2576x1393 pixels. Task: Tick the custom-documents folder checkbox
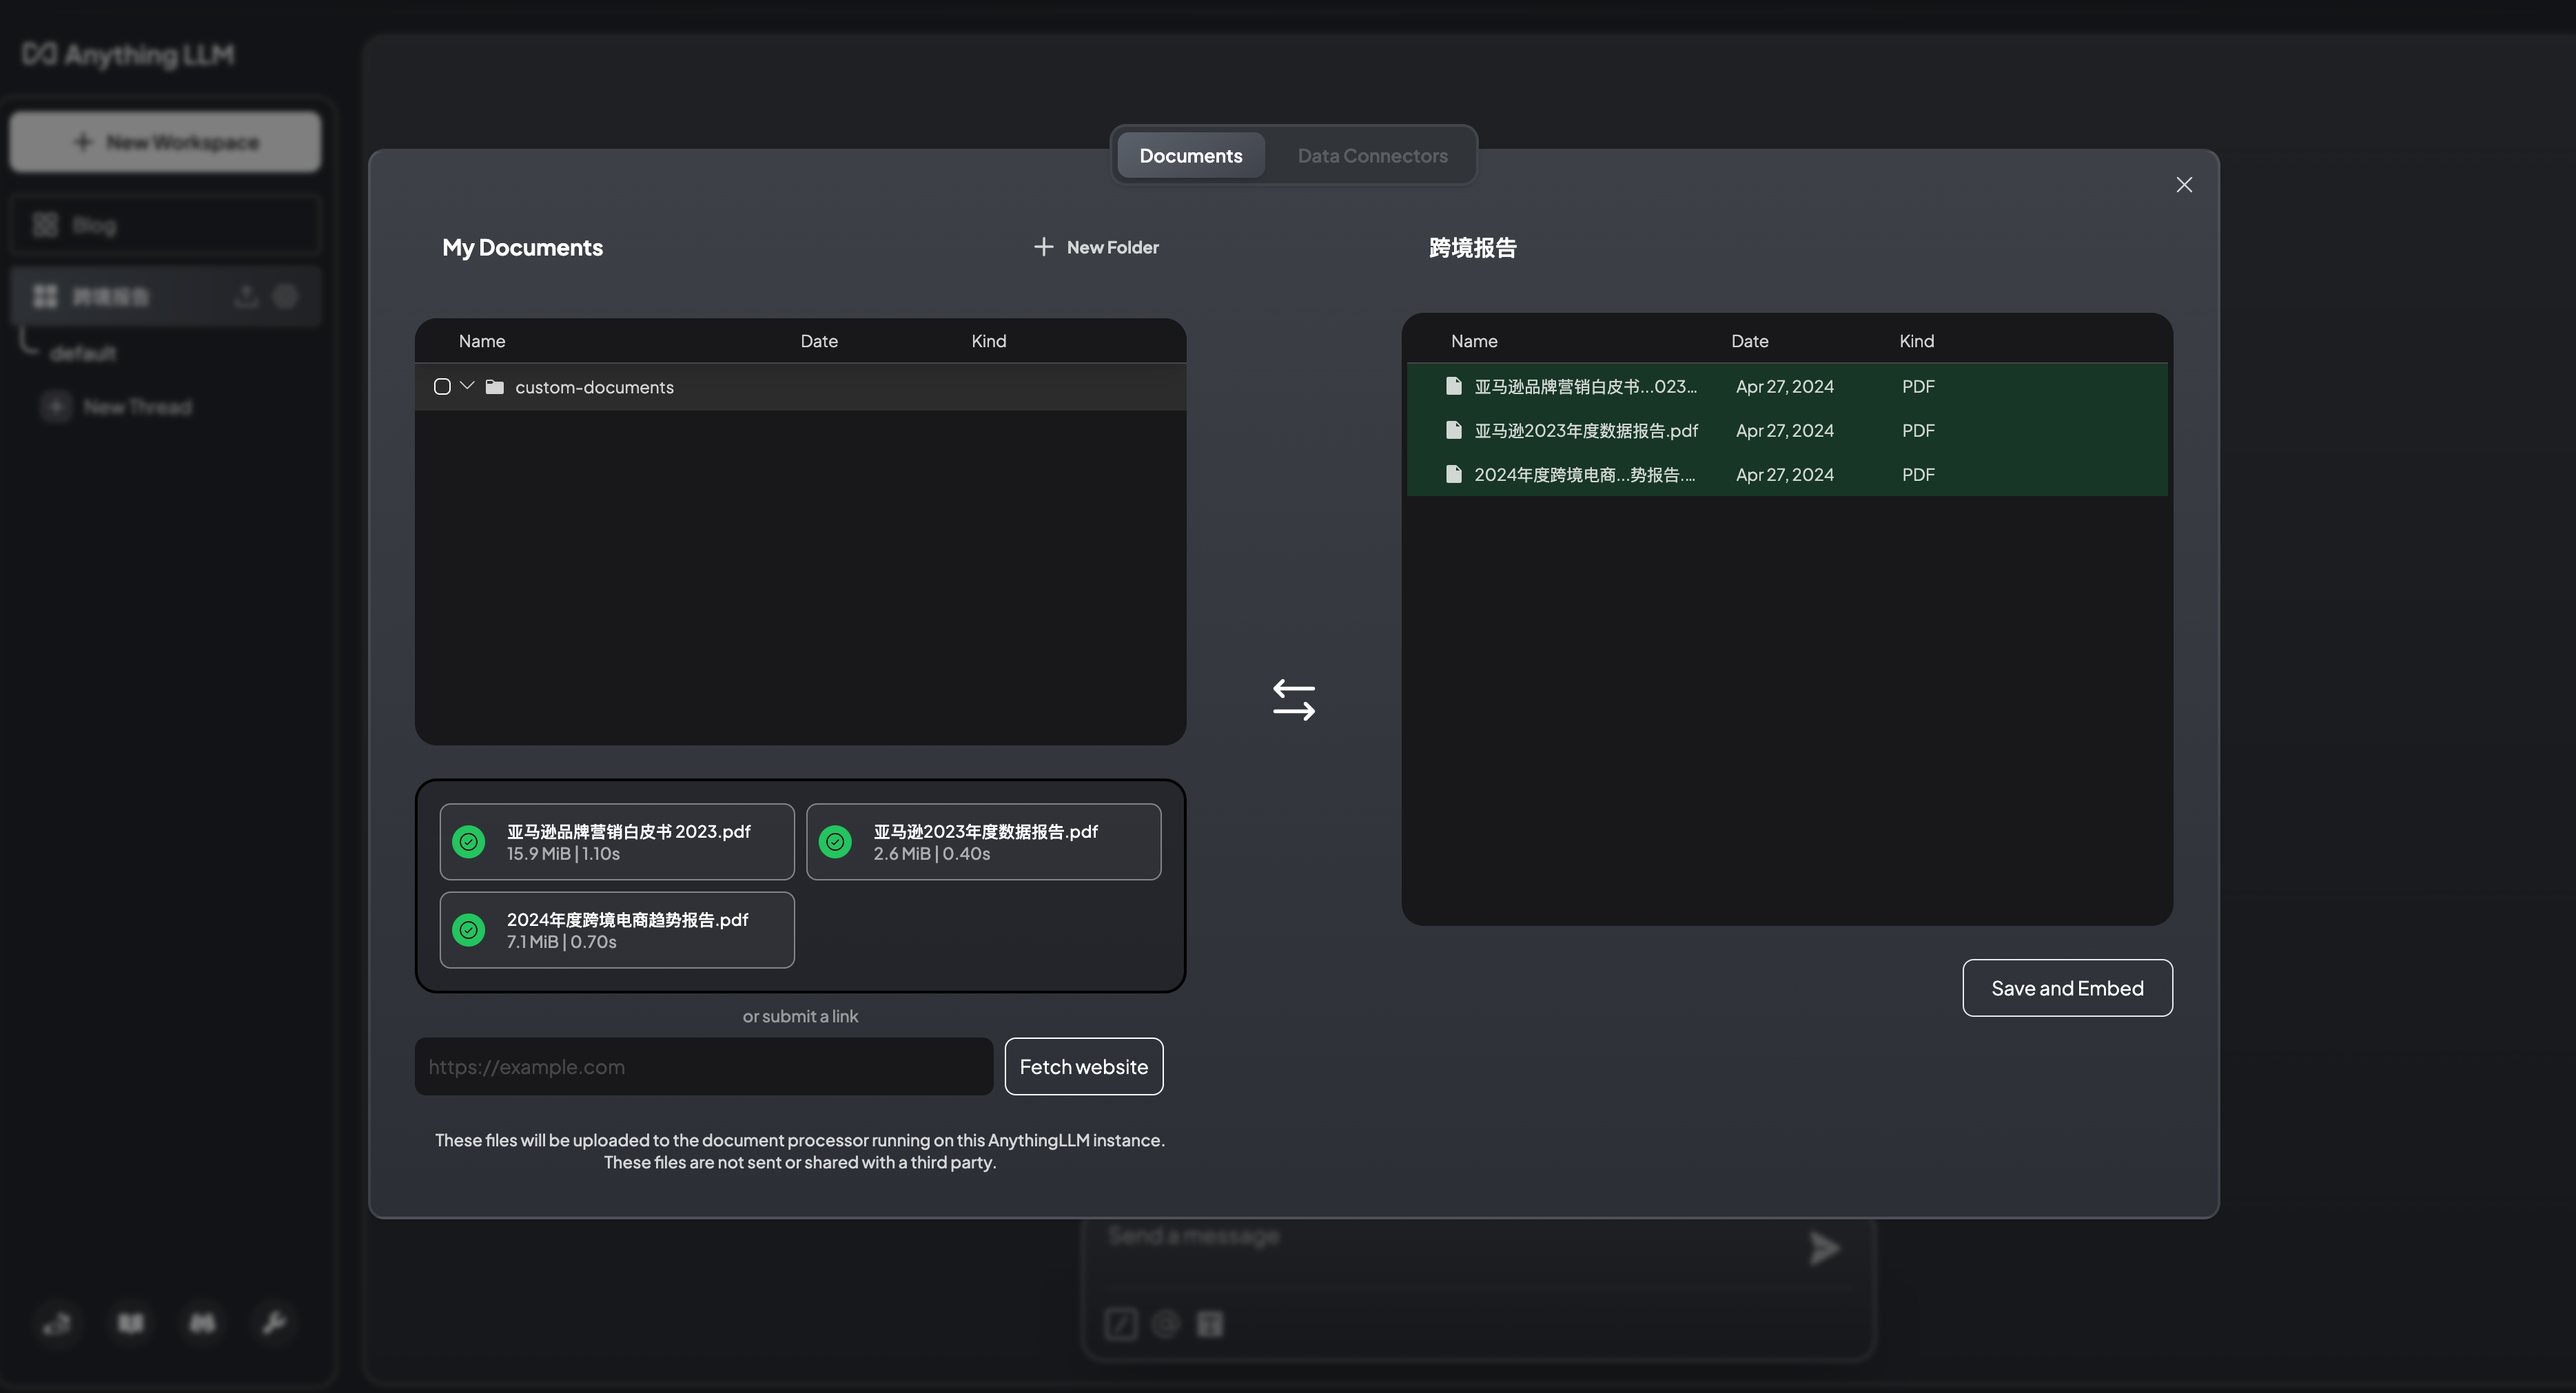pos(442,387)
